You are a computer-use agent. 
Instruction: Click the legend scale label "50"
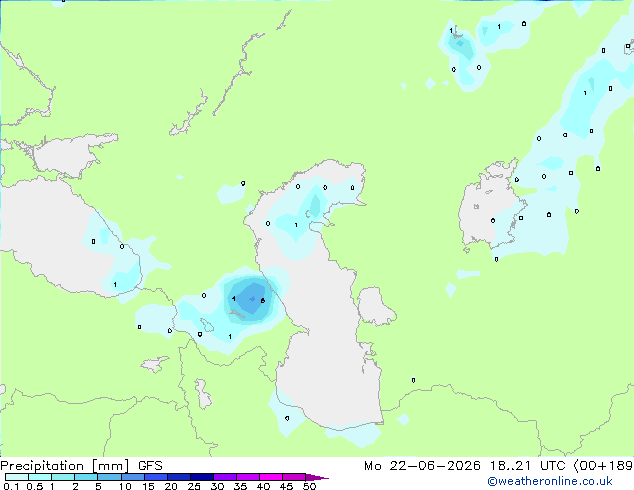[309, 486]
